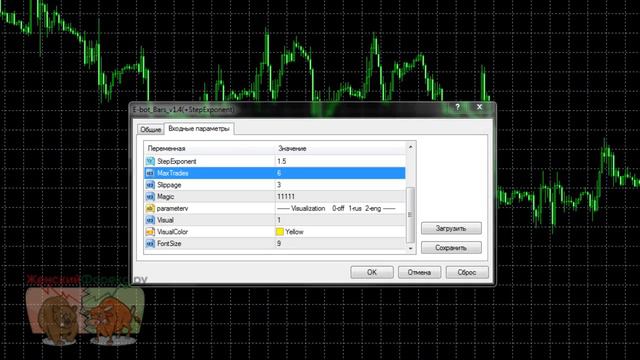Screen dimensions: 640x360
Task: Select the FontSize variable name
Action: pos(169,243)
